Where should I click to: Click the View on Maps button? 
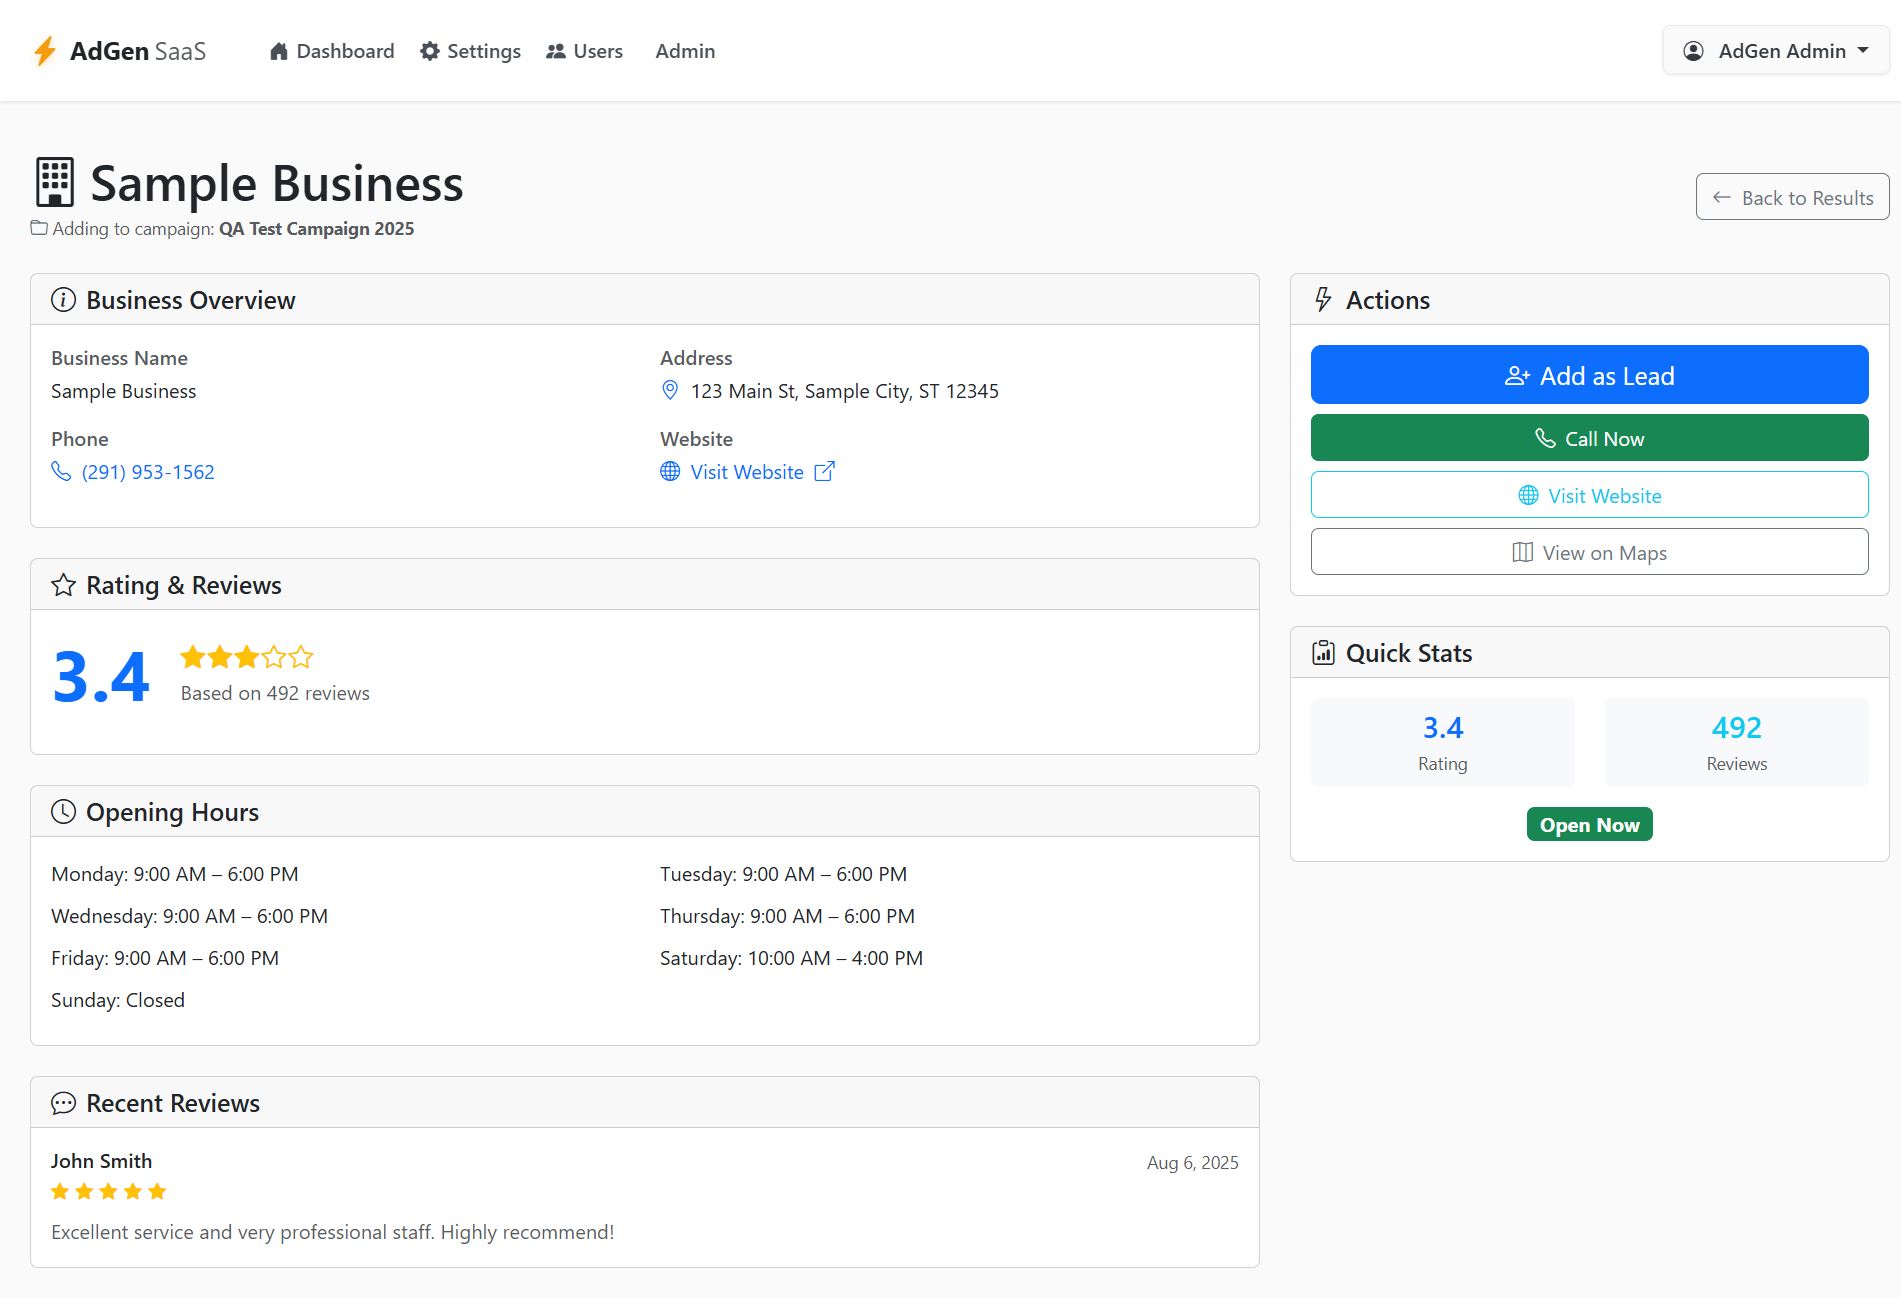point(1589,552)
